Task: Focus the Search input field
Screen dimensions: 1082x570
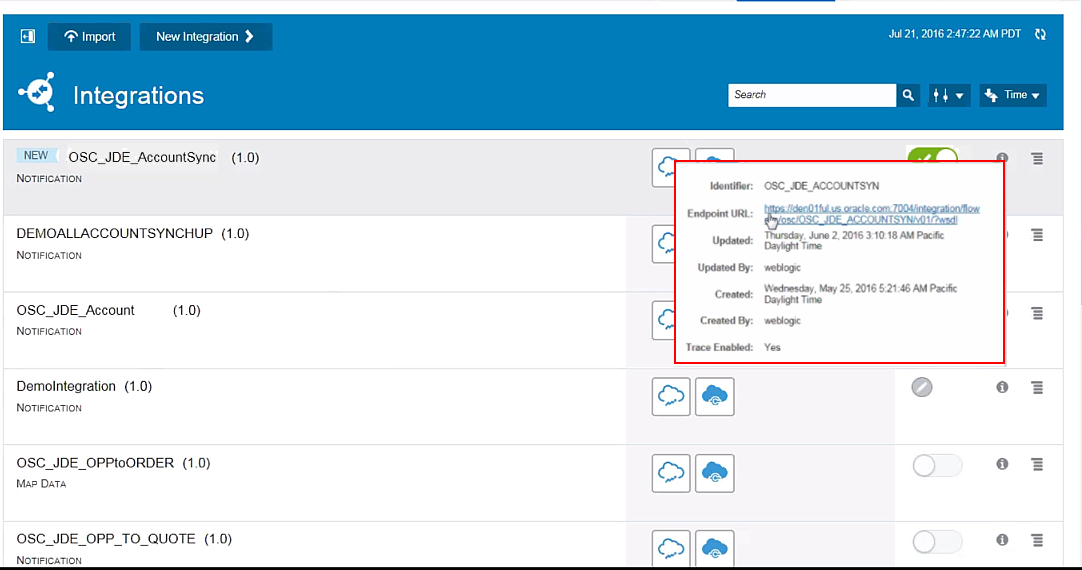Action: (812, 95)
